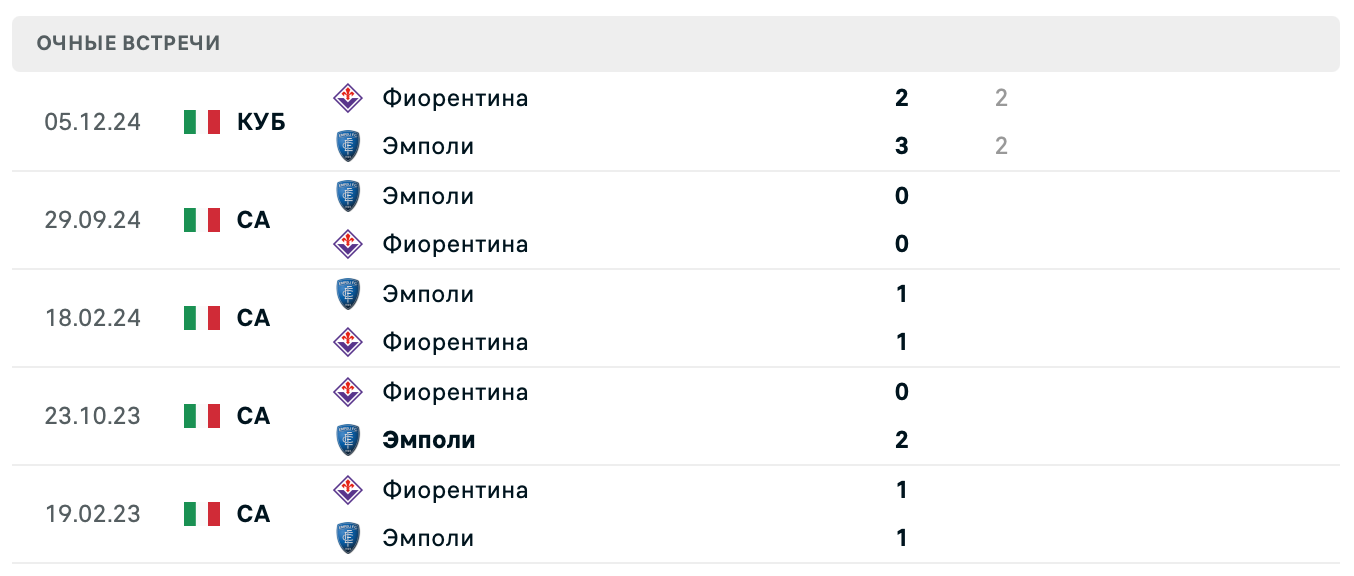Click the СА label in the 29.09.24 row
The image size is (1354, 576).
[x=255, y=220]
